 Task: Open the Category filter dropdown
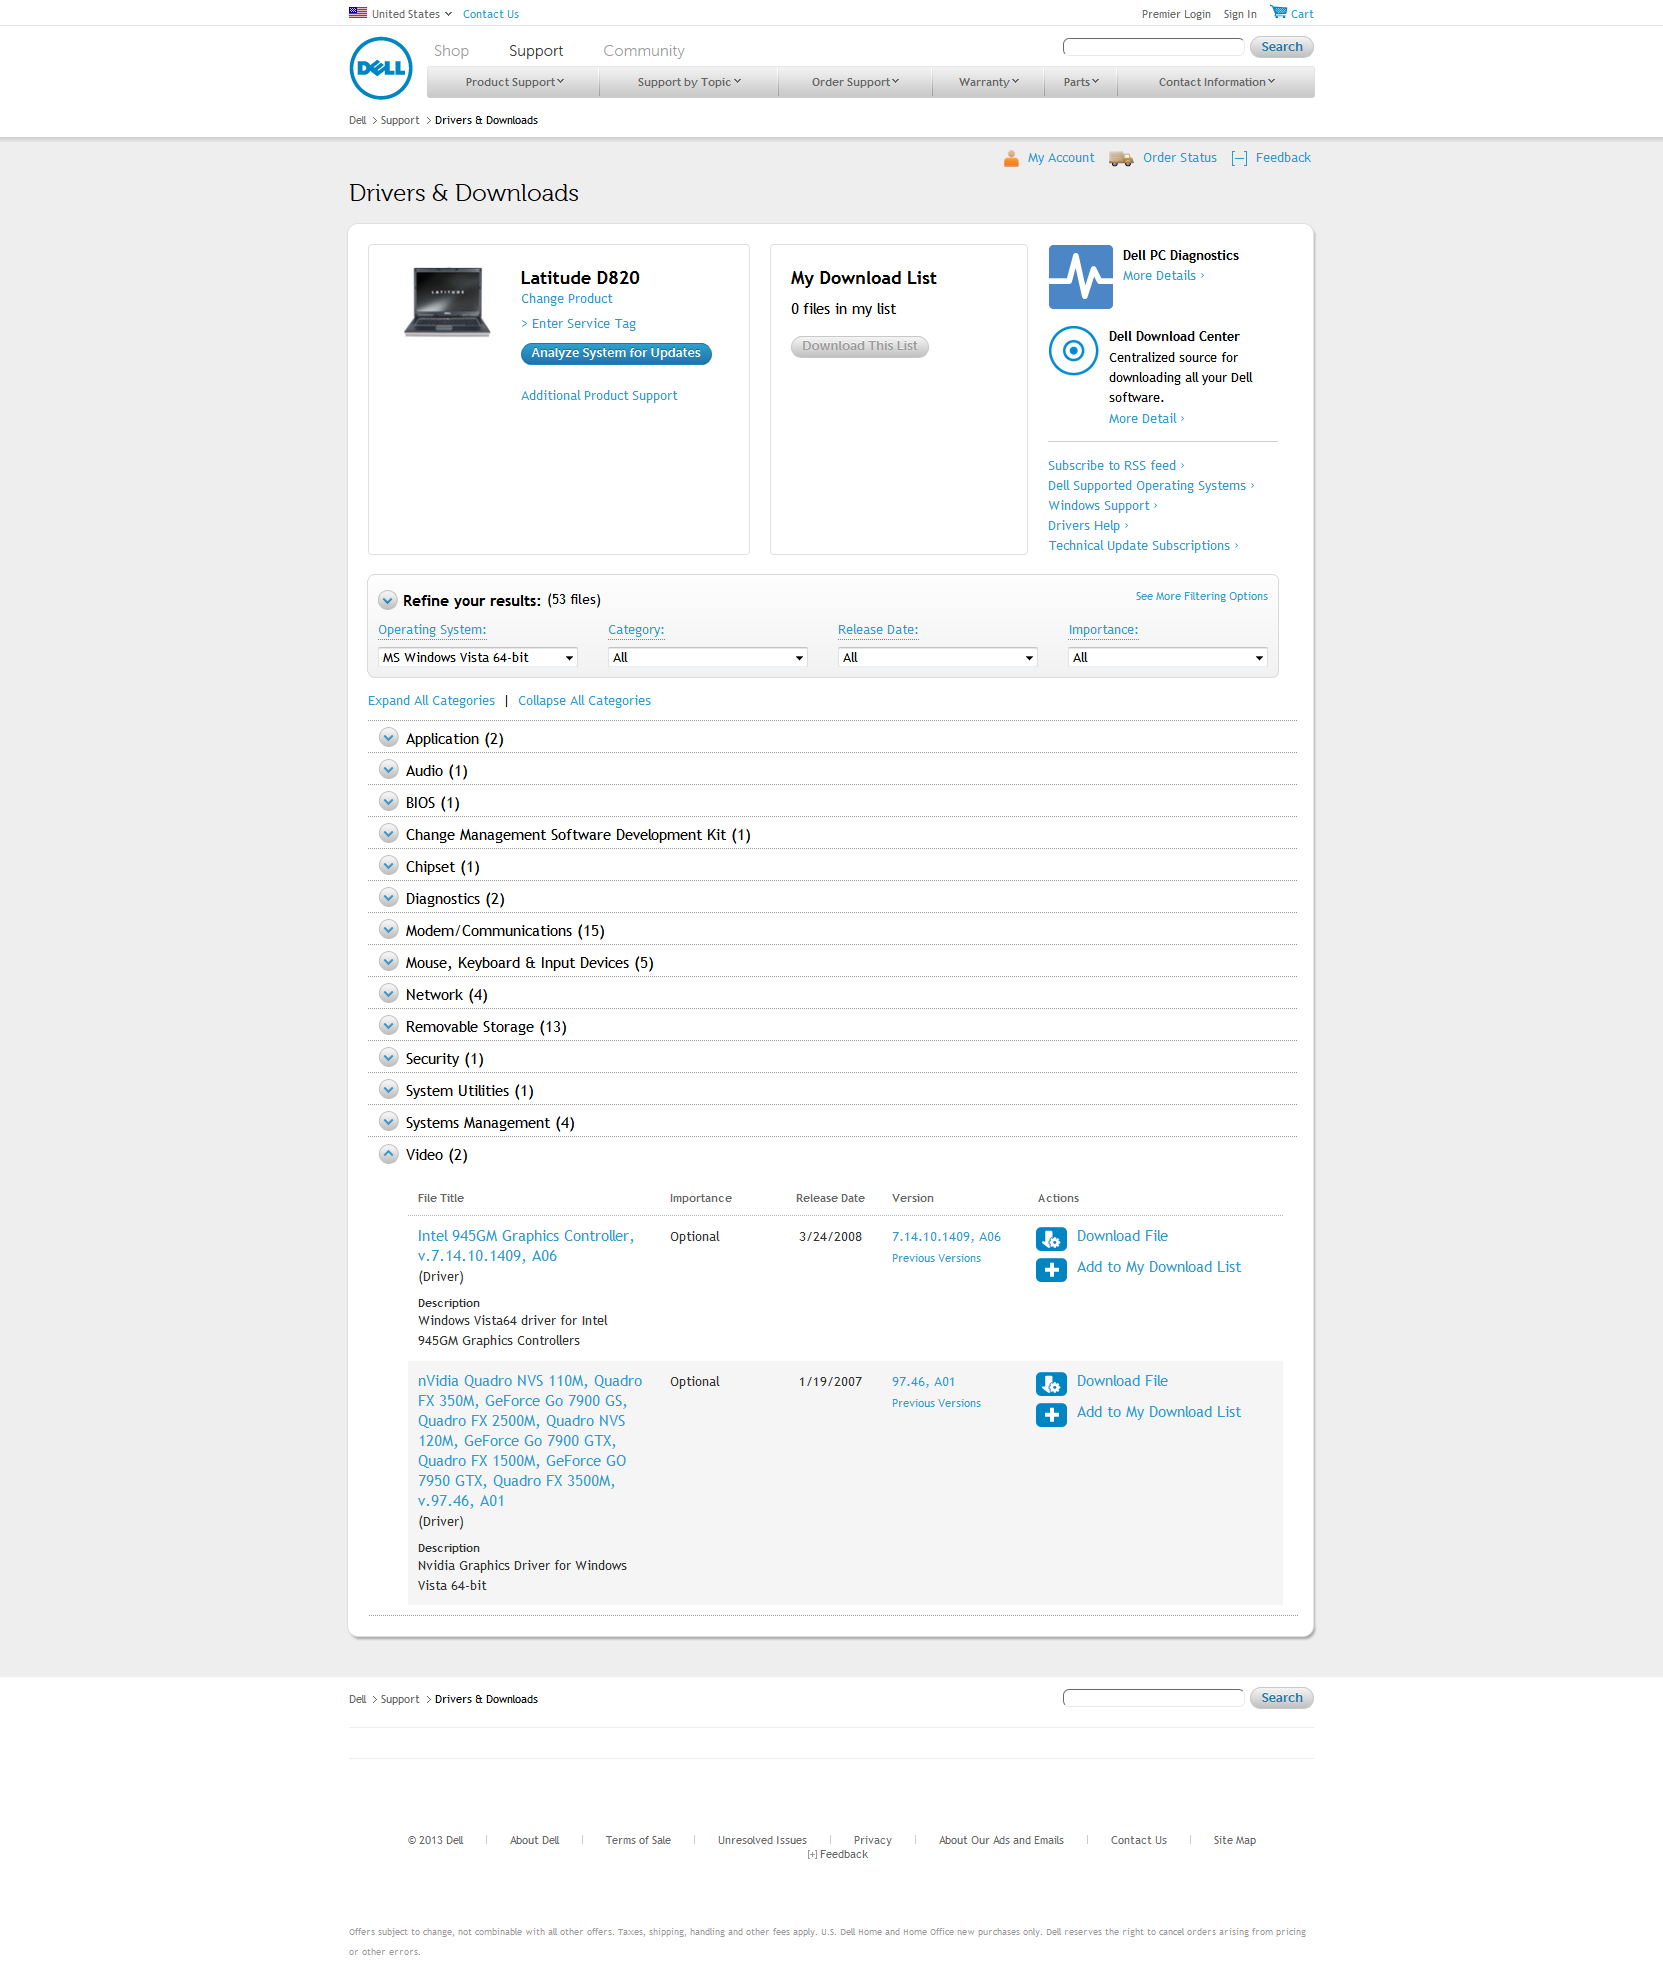pos(708,657)
